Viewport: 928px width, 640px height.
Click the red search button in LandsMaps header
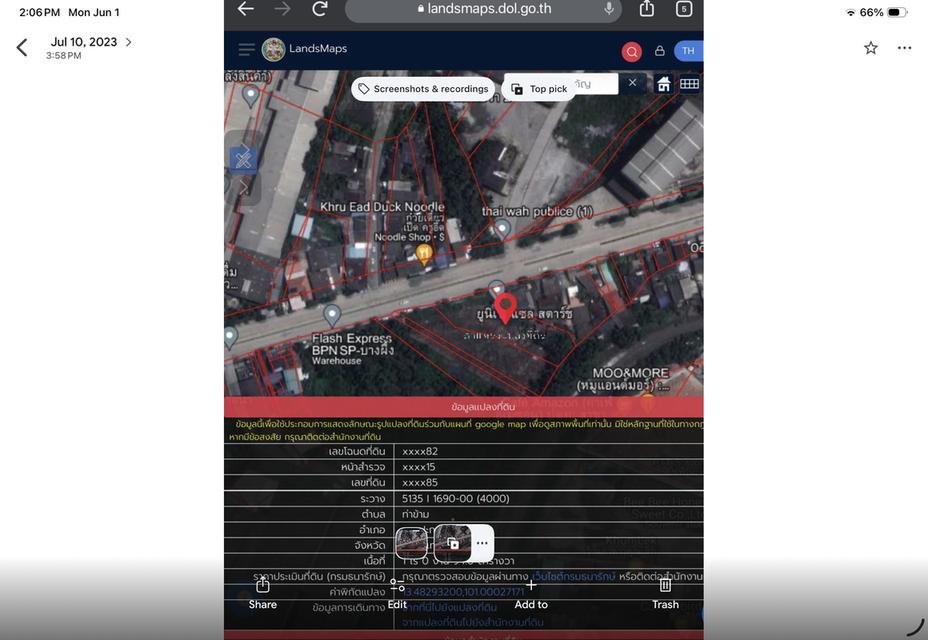[631, 52]
